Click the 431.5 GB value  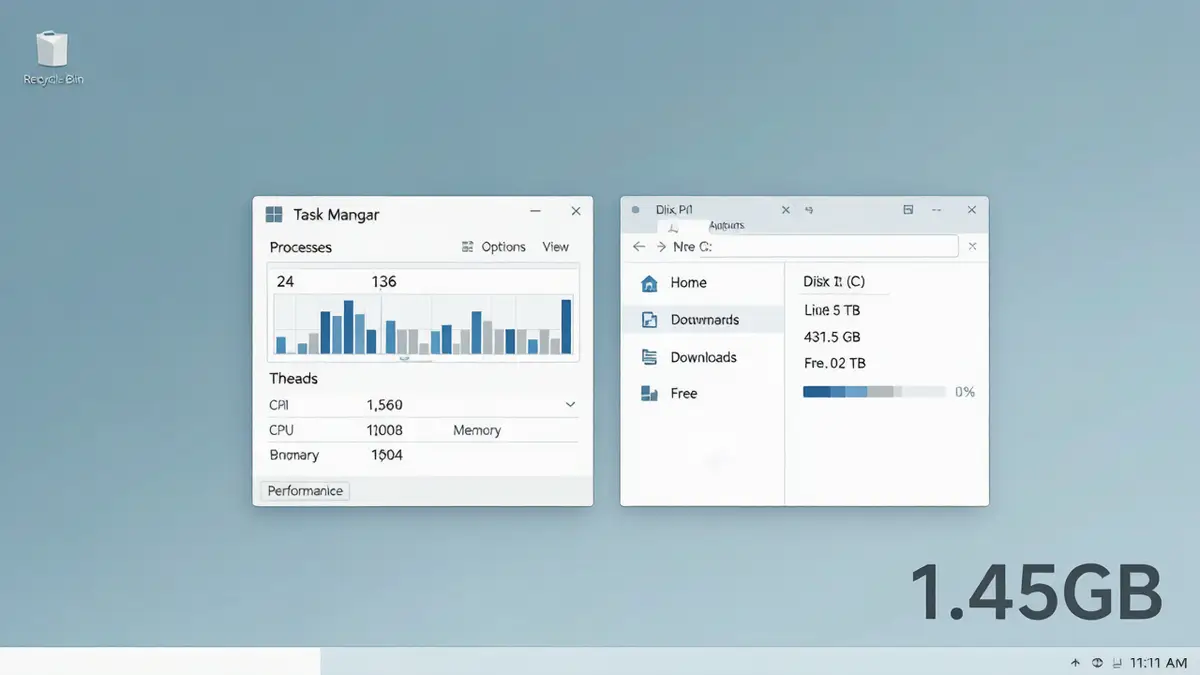point(832,337)
